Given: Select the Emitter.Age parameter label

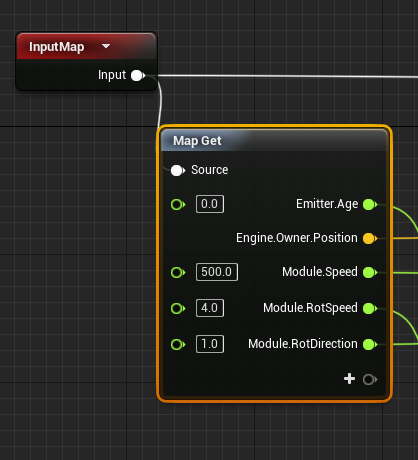Looking at the screenshot, I should 327,204.
